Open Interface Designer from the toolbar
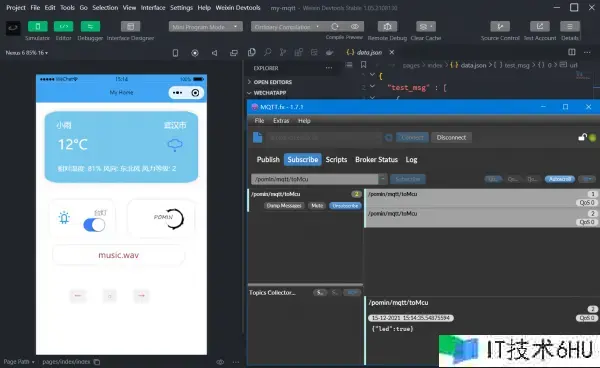This screenshot has width=600, height=368. click(130, 26)
